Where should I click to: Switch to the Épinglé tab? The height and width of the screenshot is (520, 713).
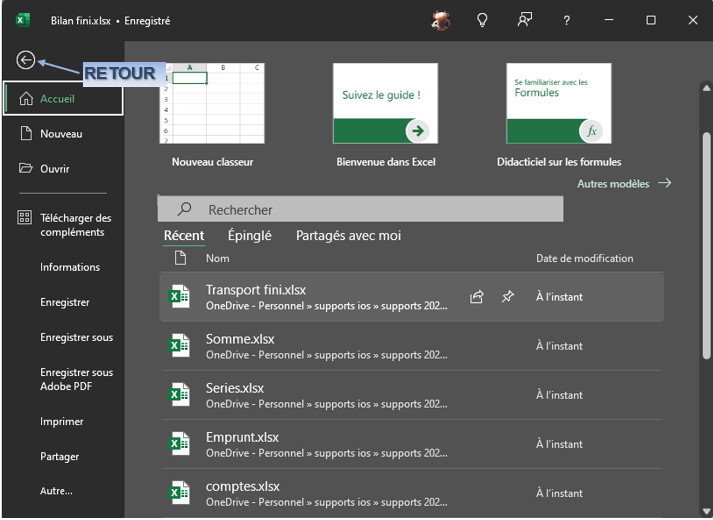250,235
